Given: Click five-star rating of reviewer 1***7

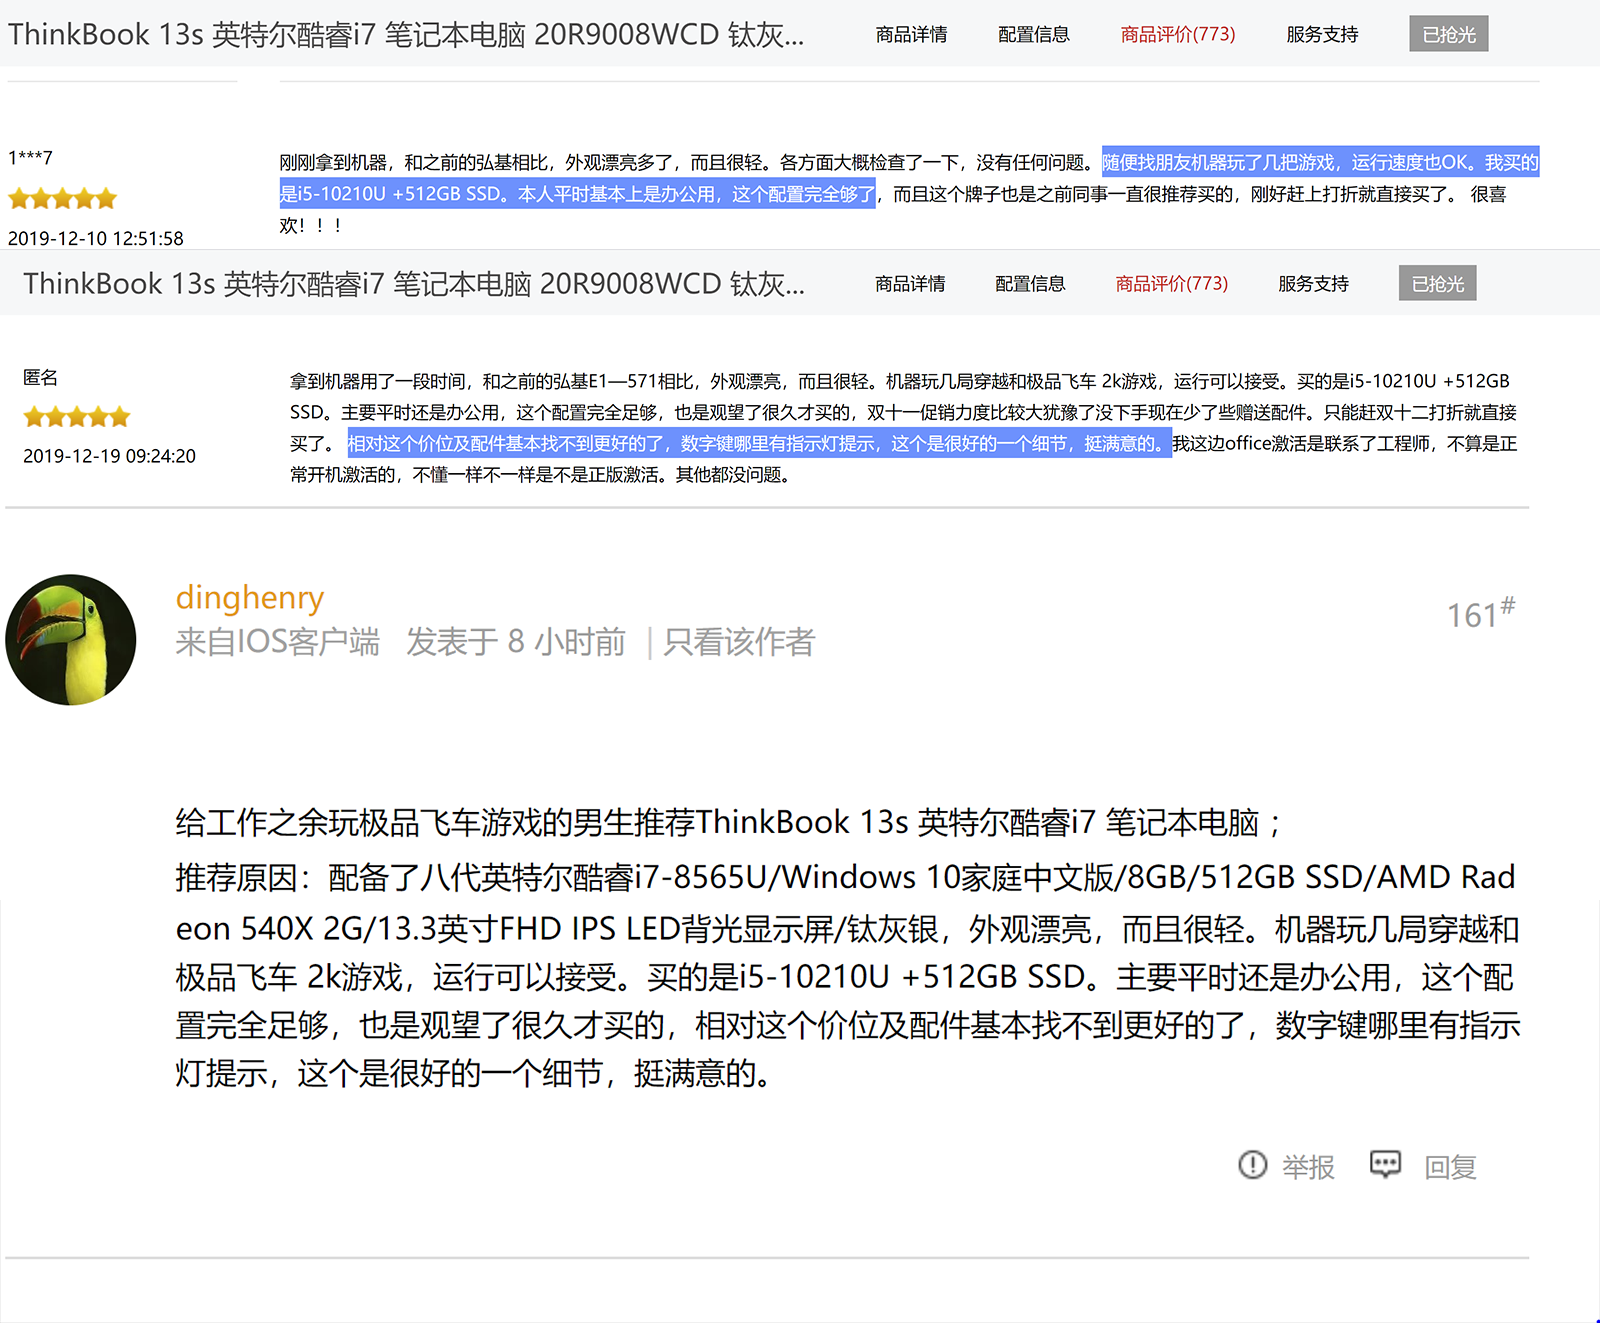Looking at the screenshot, I should coord(62,198).
